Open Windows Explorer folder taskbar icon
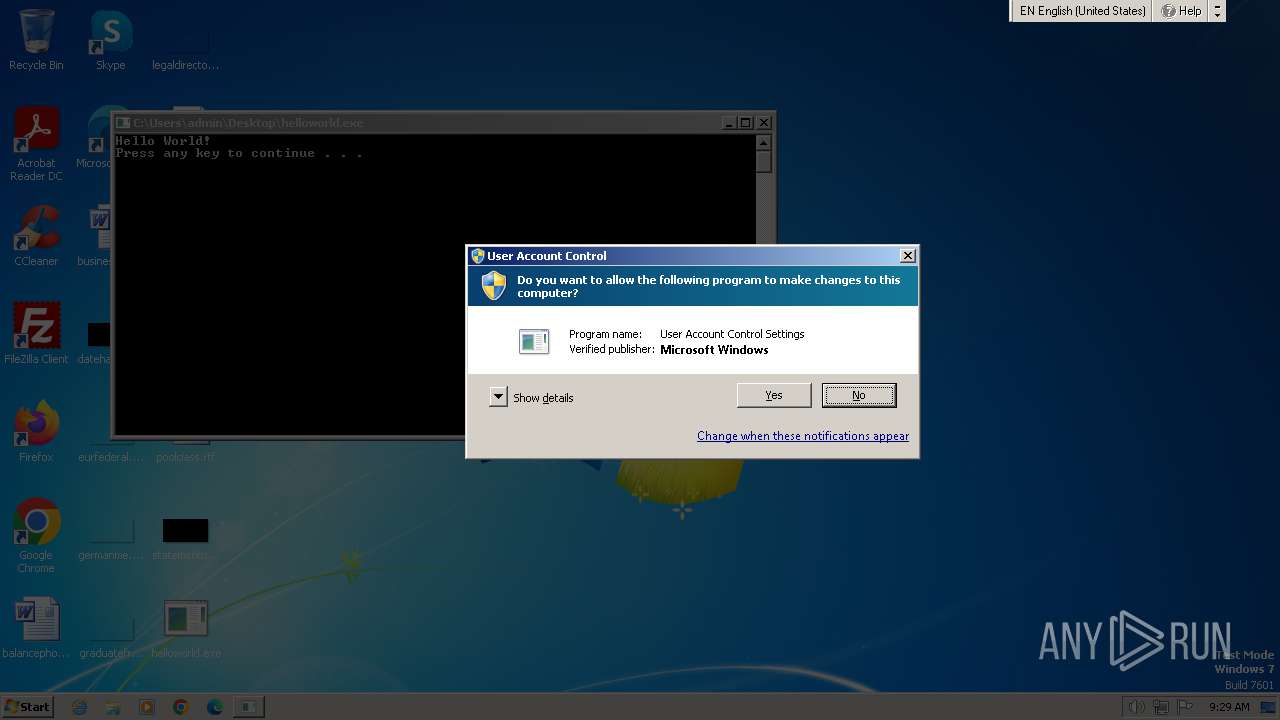The image size is (1280, 720). pos(113,707)
